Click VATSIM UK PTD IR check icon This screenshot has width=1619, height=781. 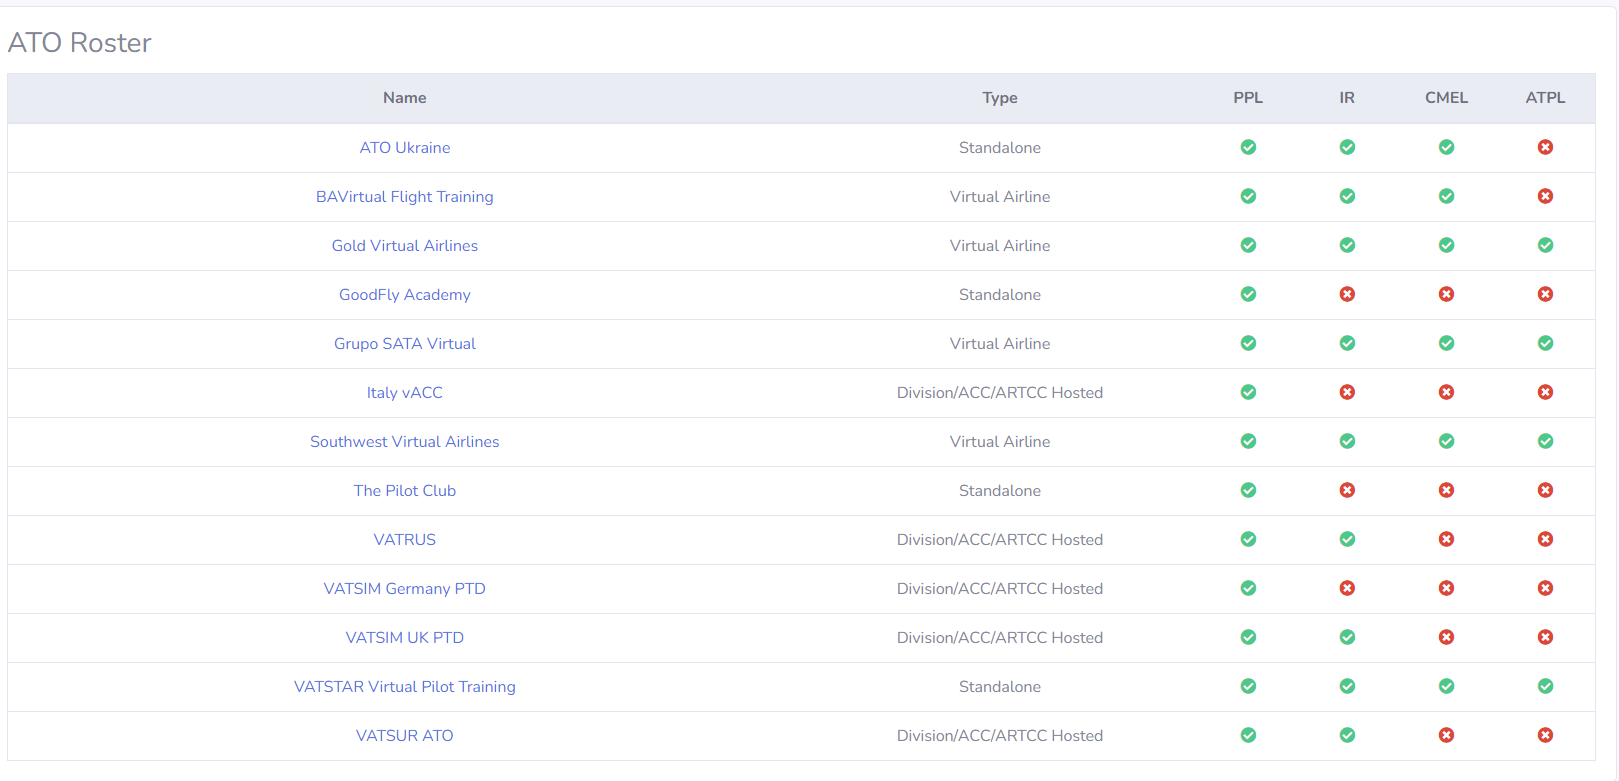point(1348,637)
